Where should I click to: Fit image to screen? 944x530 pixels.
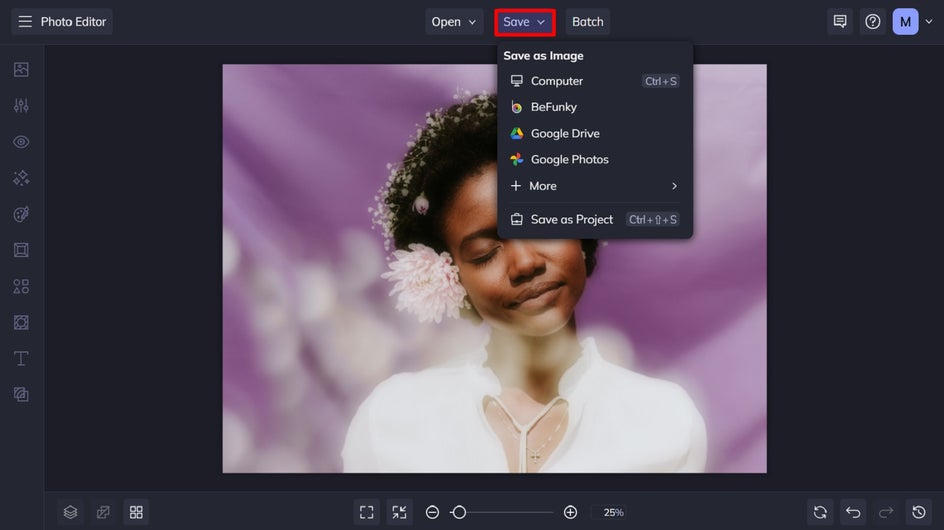[366, 512]
